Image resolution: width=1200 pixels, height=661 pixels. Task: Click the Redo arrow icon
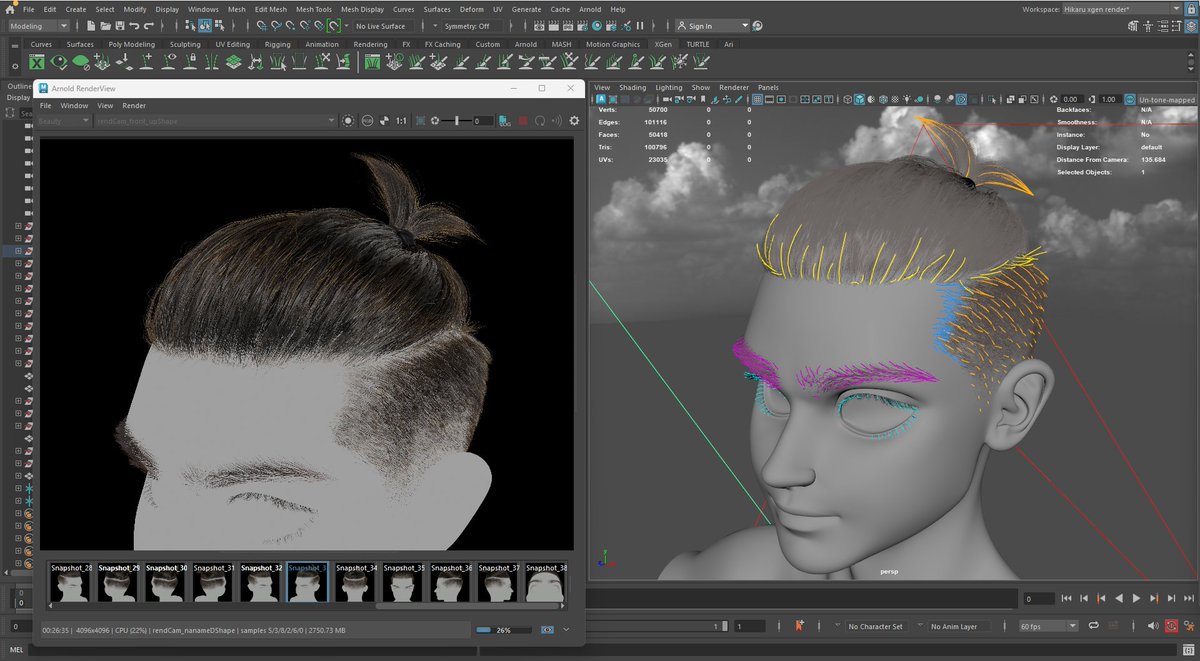pyautogui.click(x=148, y=25)
